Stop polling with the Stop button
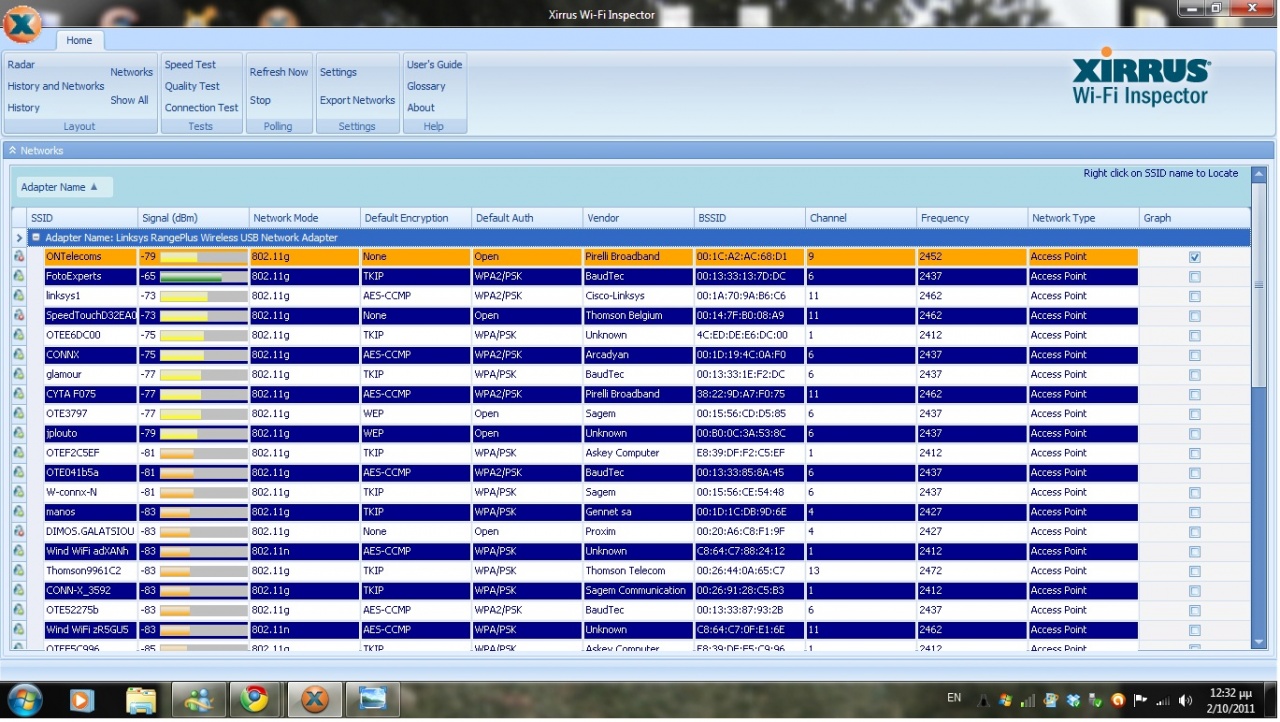 pyautogui.click(x=260, y=100)
